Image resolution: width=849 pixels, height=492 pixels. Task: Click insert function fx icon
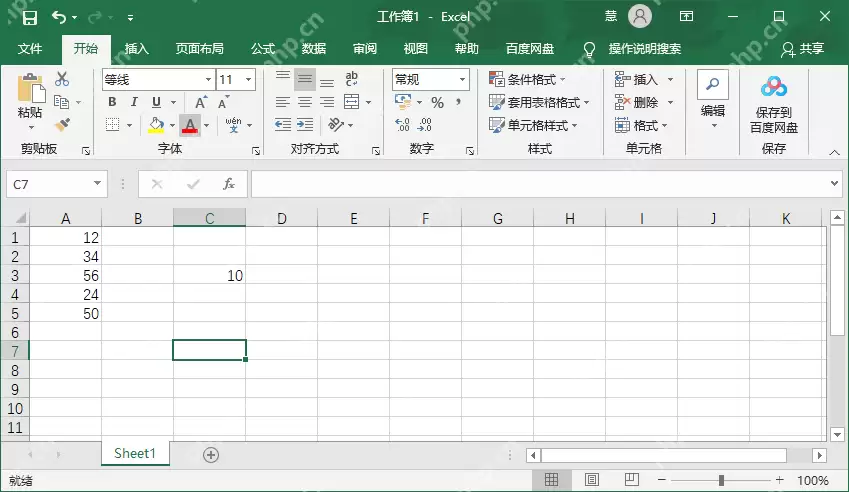point(229,184)
